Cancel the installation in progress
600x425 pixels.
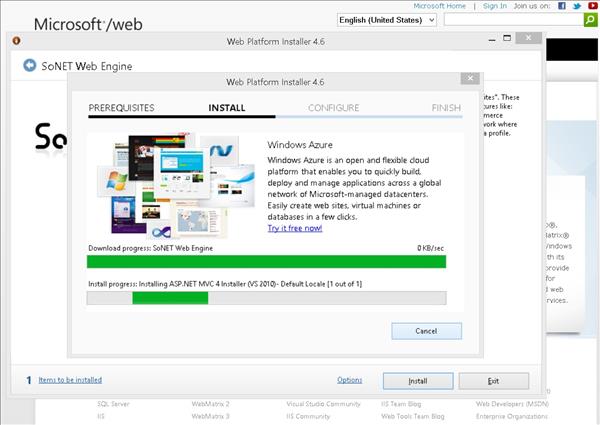[x=426, y=331]
